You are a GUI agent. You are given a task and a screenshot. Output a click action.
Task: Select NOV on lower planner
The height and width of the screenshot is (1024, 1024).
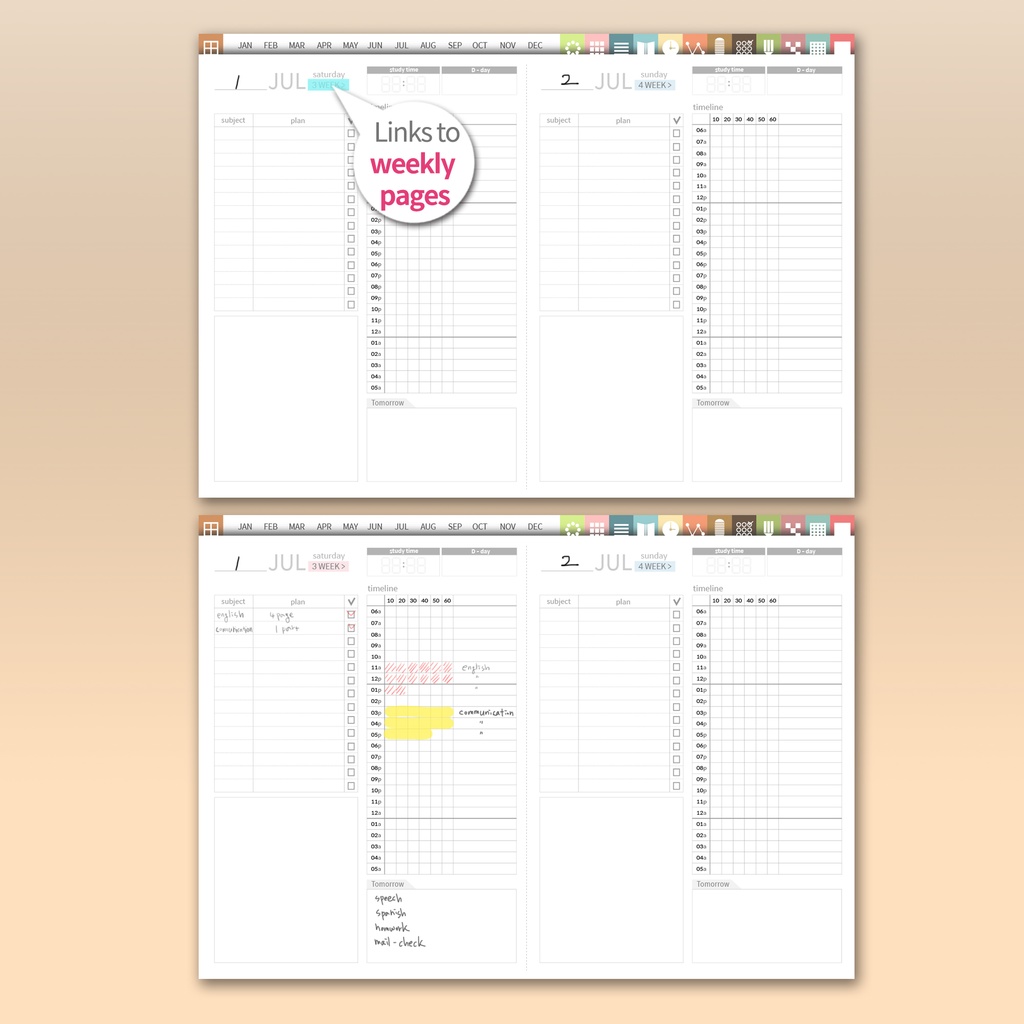[x=507, y=527]
